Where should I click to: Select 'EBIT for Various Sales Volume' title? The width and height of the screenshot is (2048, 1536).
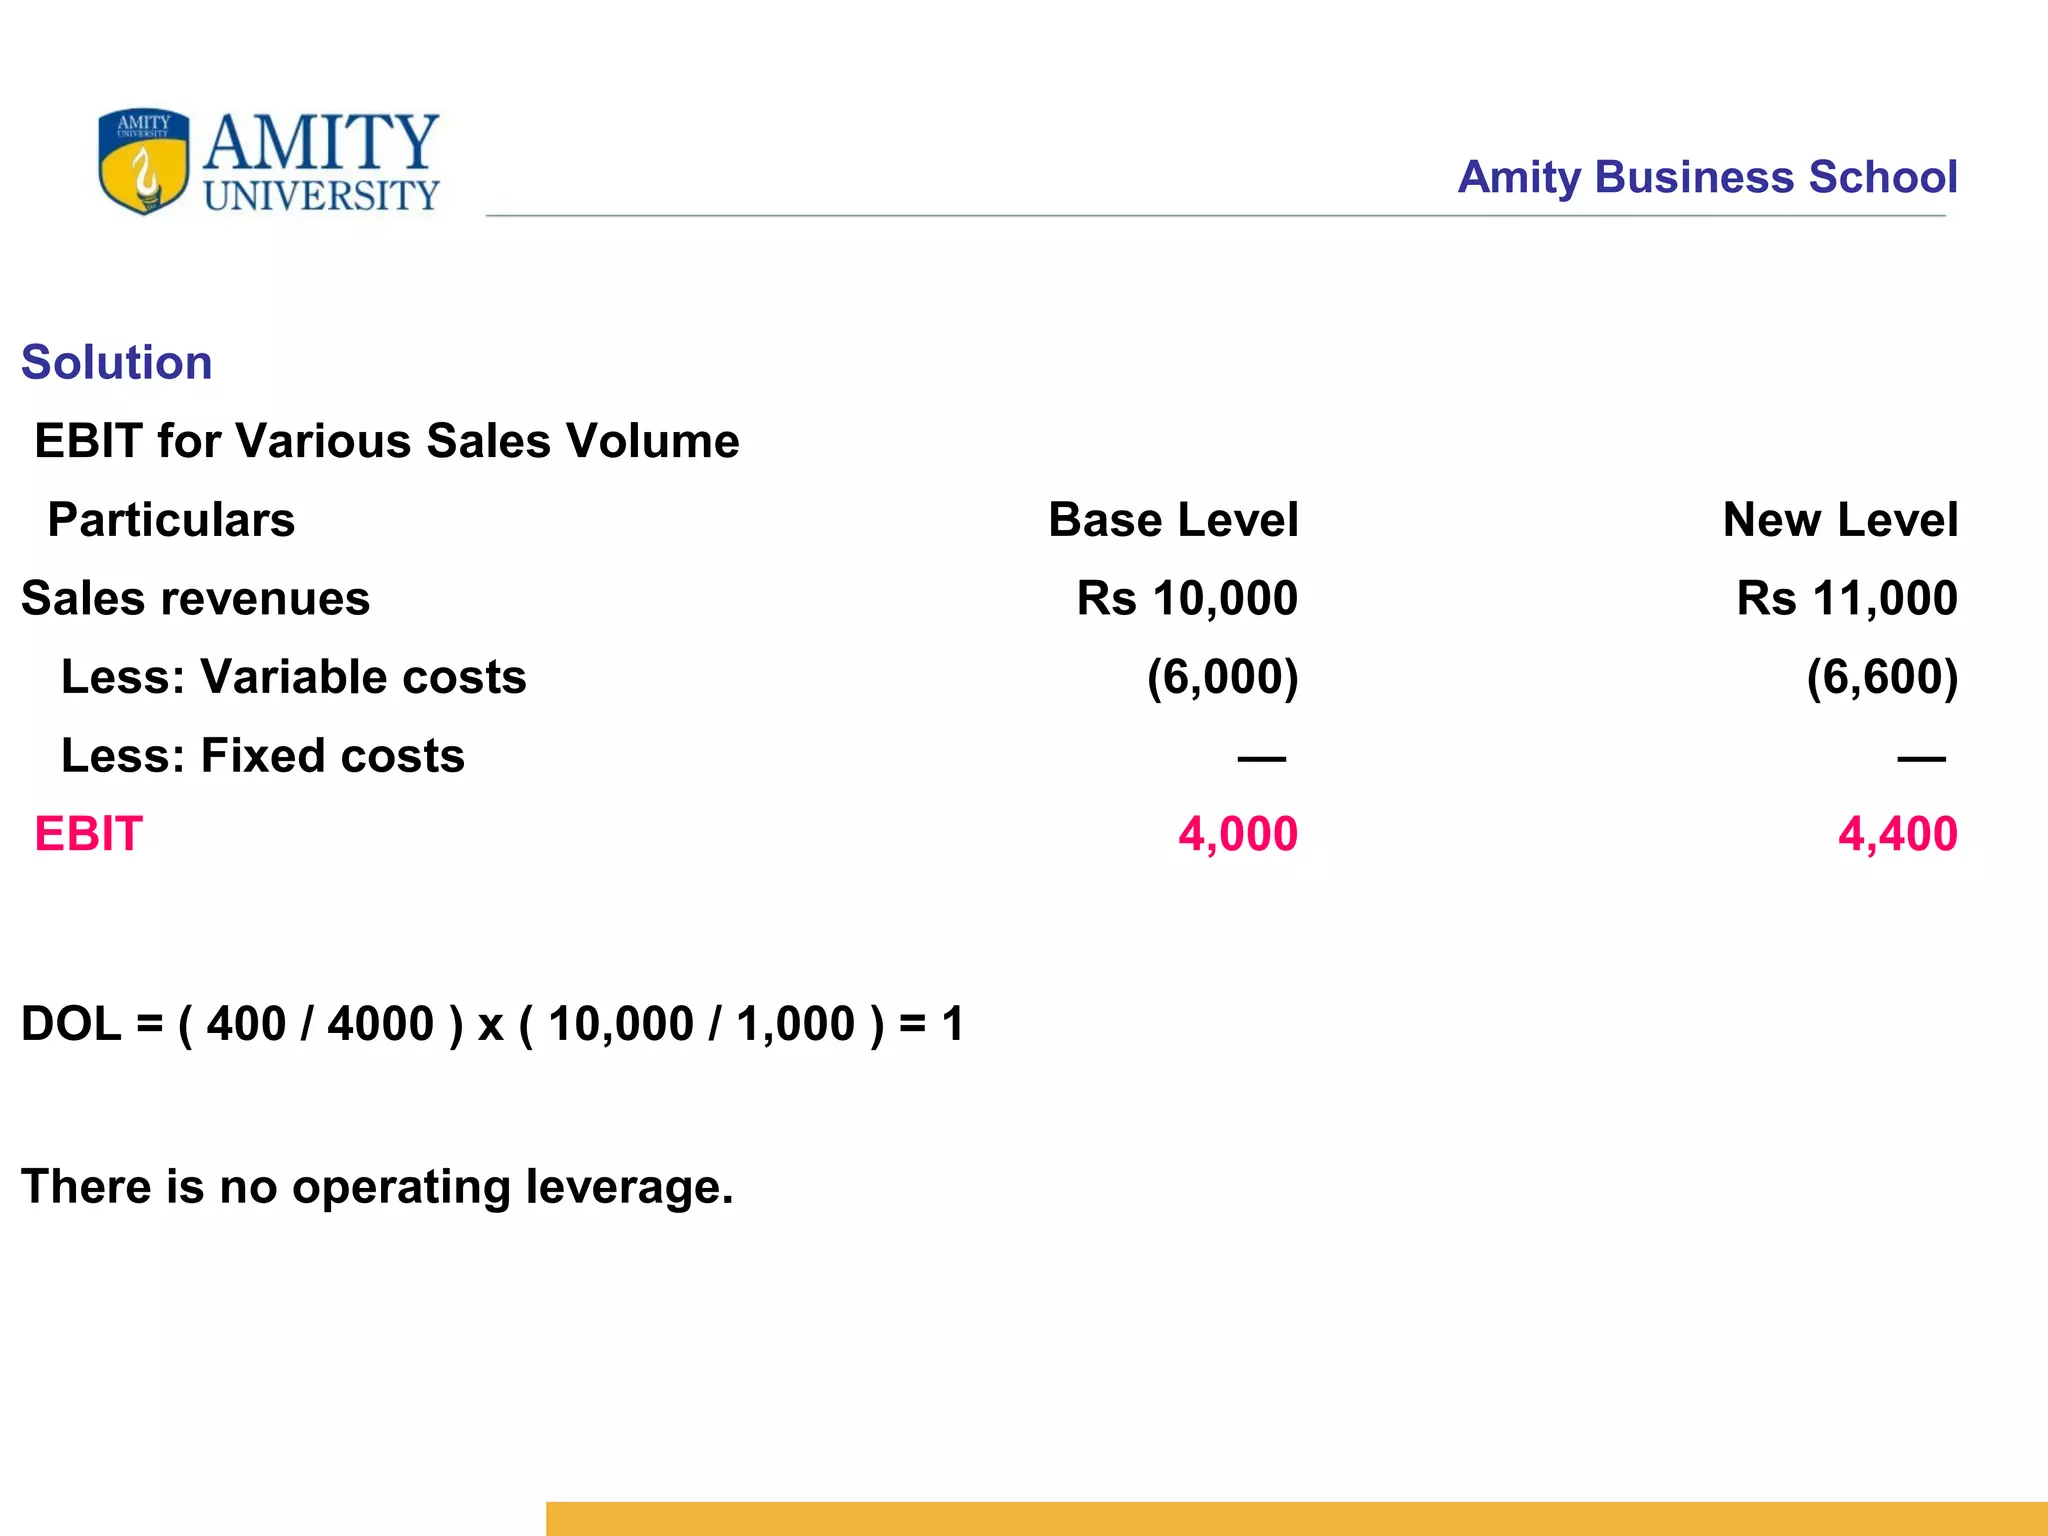pos(387,441)
